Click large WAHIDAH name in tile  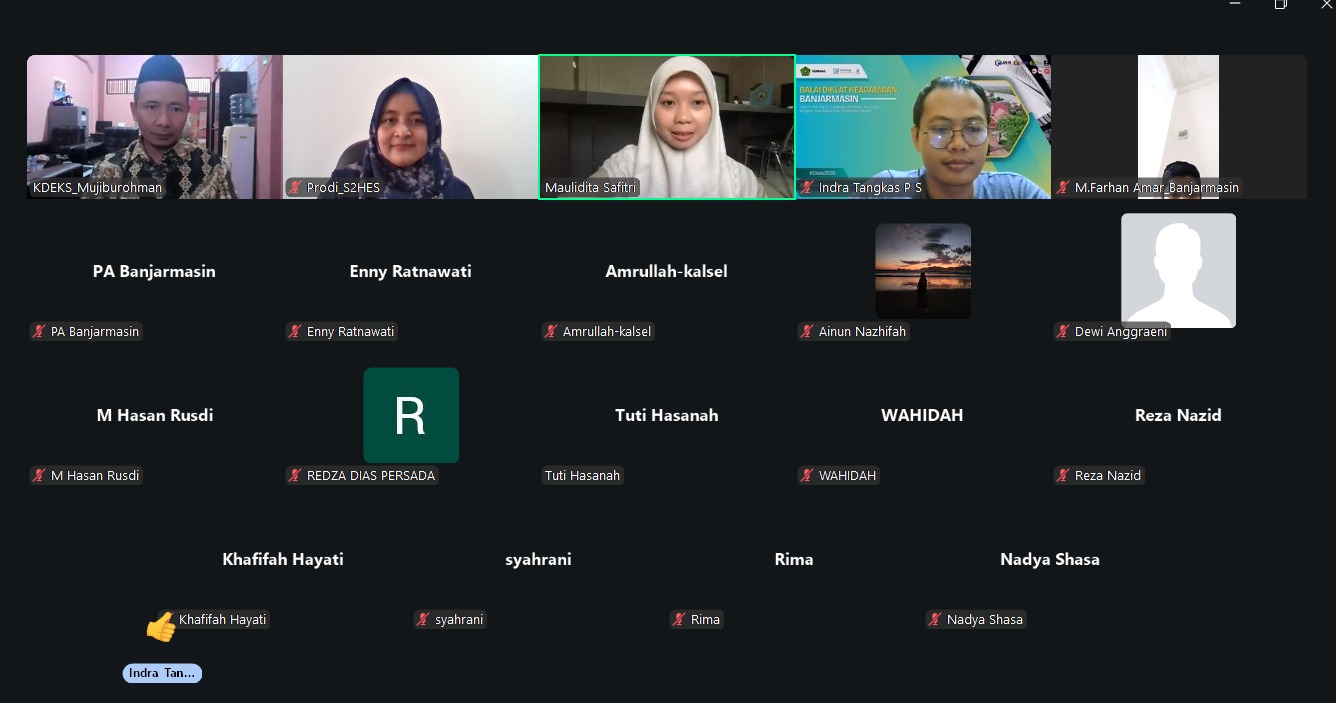pos(922,415)
